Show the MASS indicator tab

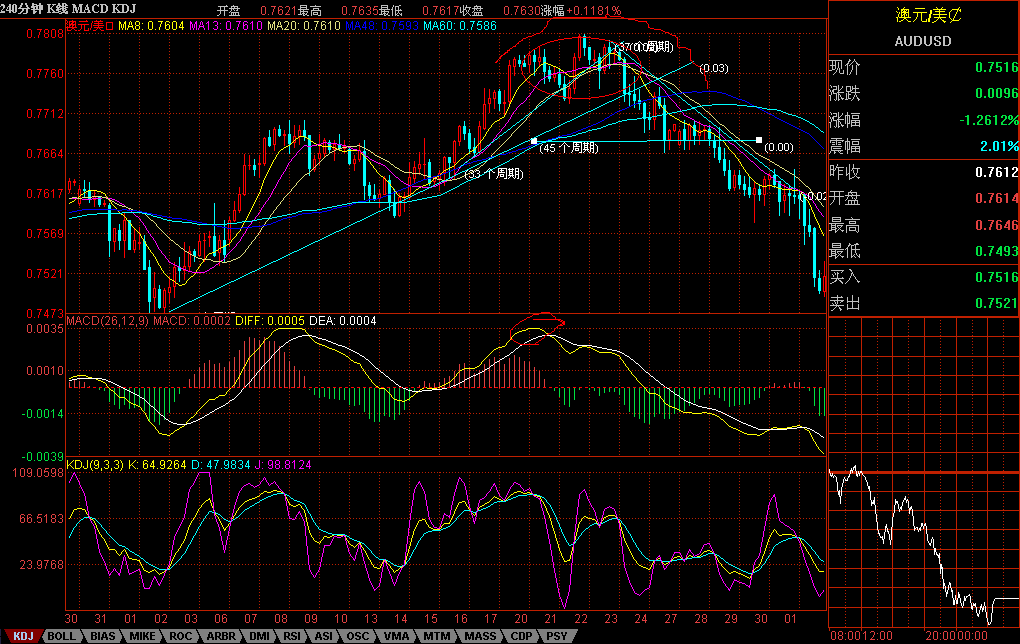click(479, 636)
